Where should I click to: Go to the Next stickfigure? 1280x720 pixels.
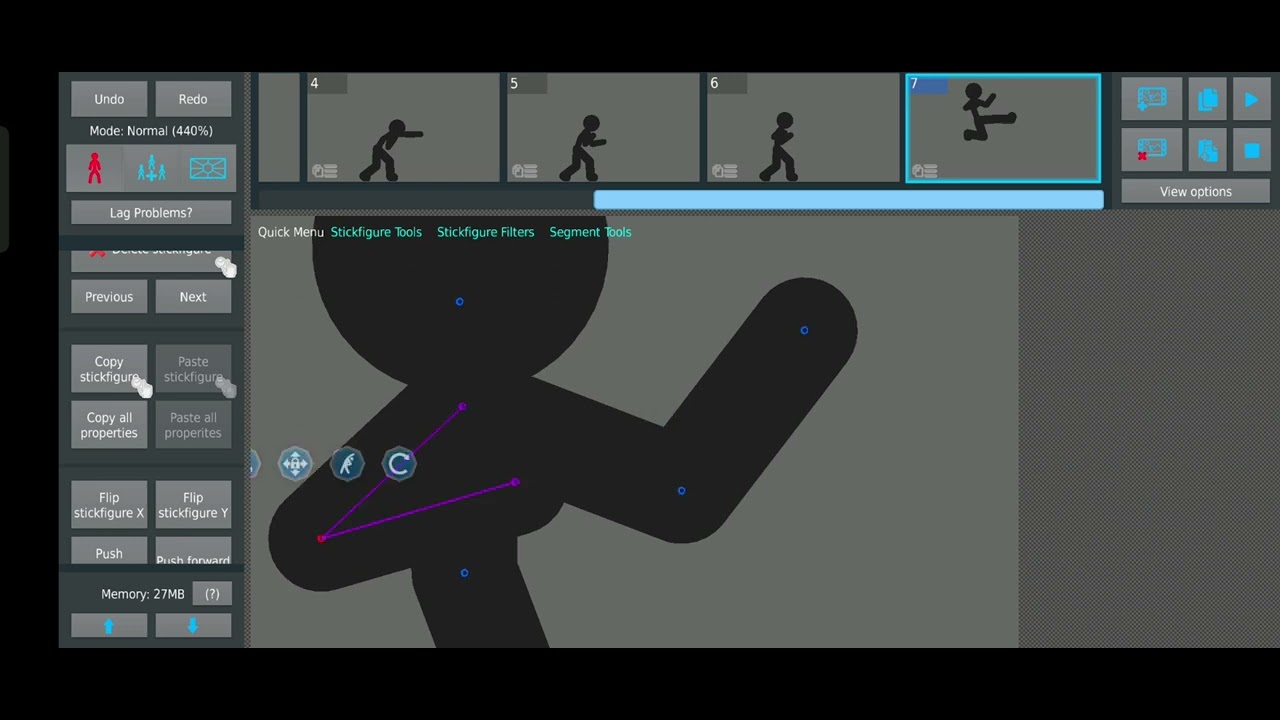193,297
